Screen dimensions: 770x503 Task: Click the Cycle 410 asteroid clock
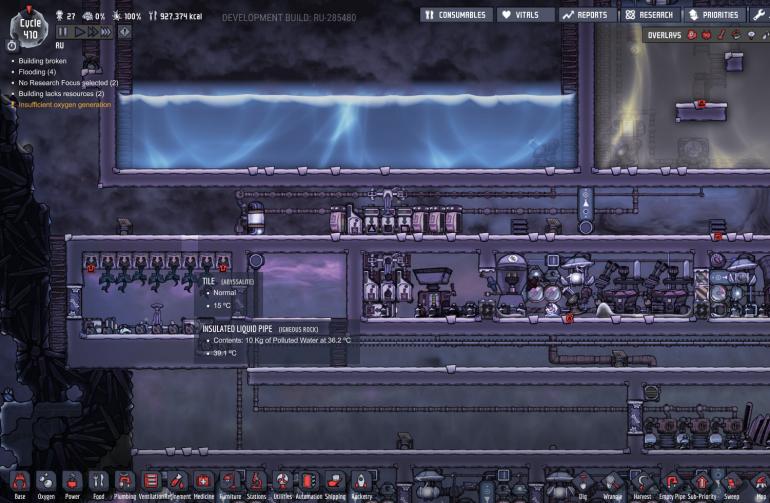pyautogui.click(x=29, y=28)
